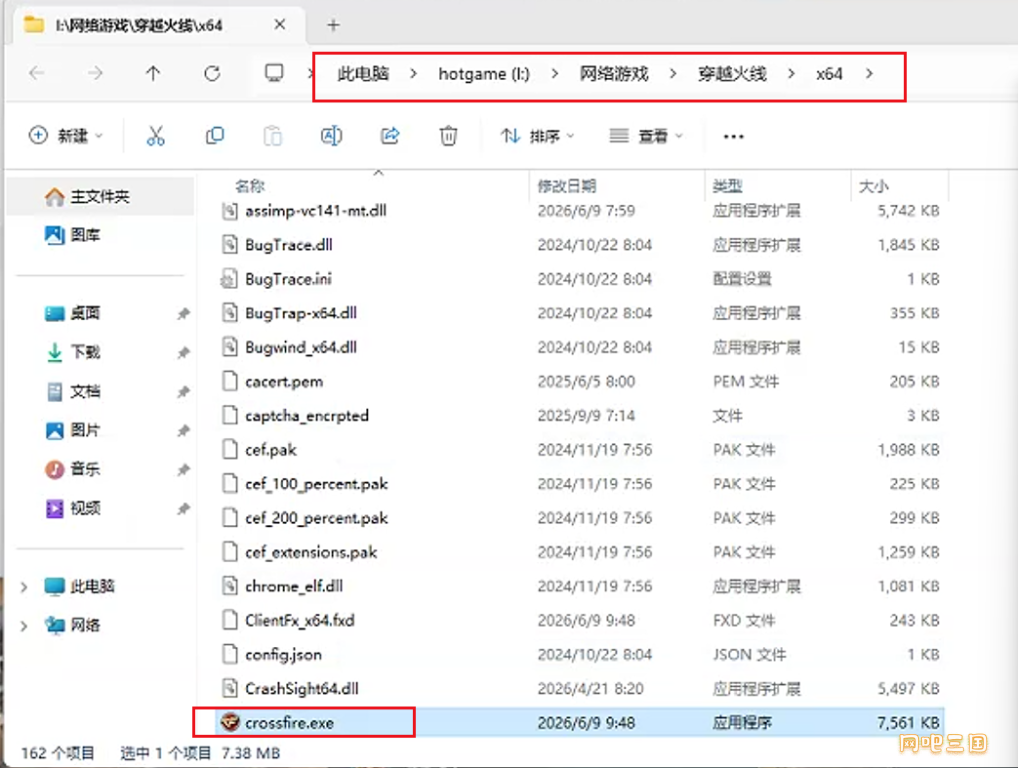The height and width of the screenshot is (768, 1018).
Task: Open the 查看 (View) dropdown
Action: 646,136
